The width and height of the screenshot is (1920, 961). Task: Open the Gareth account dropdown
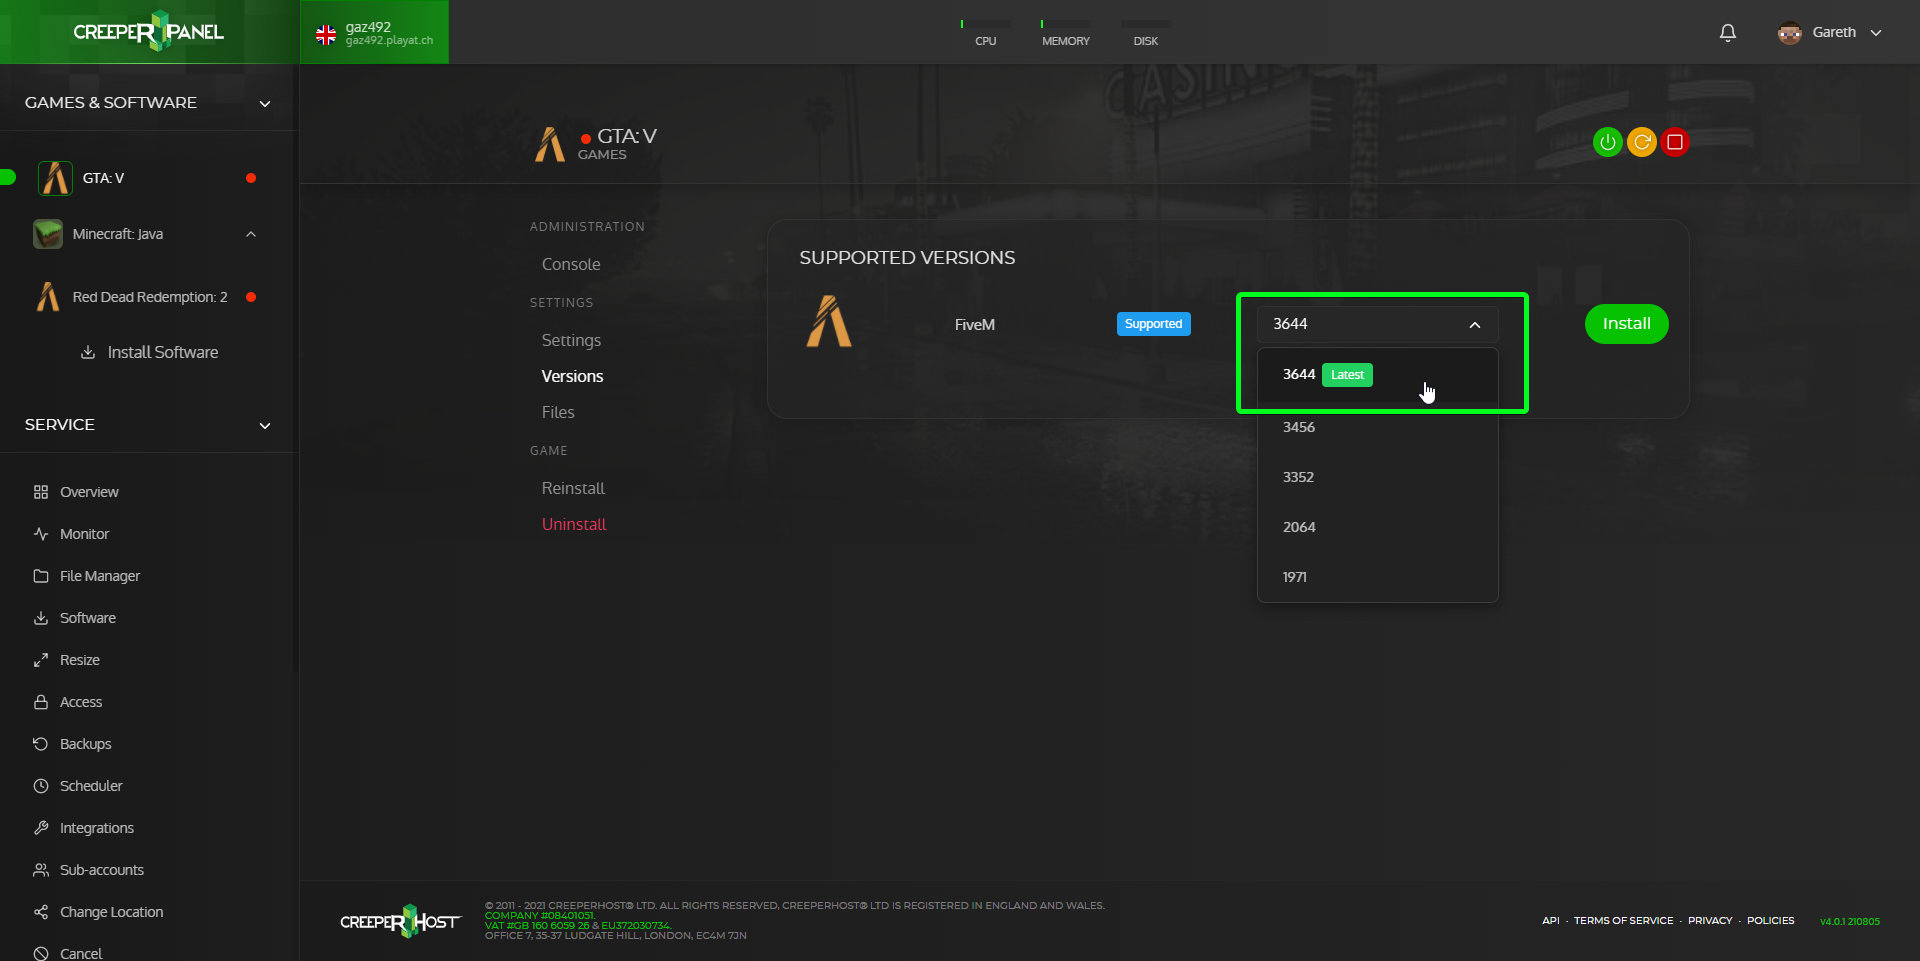[x=1876, y=32]
